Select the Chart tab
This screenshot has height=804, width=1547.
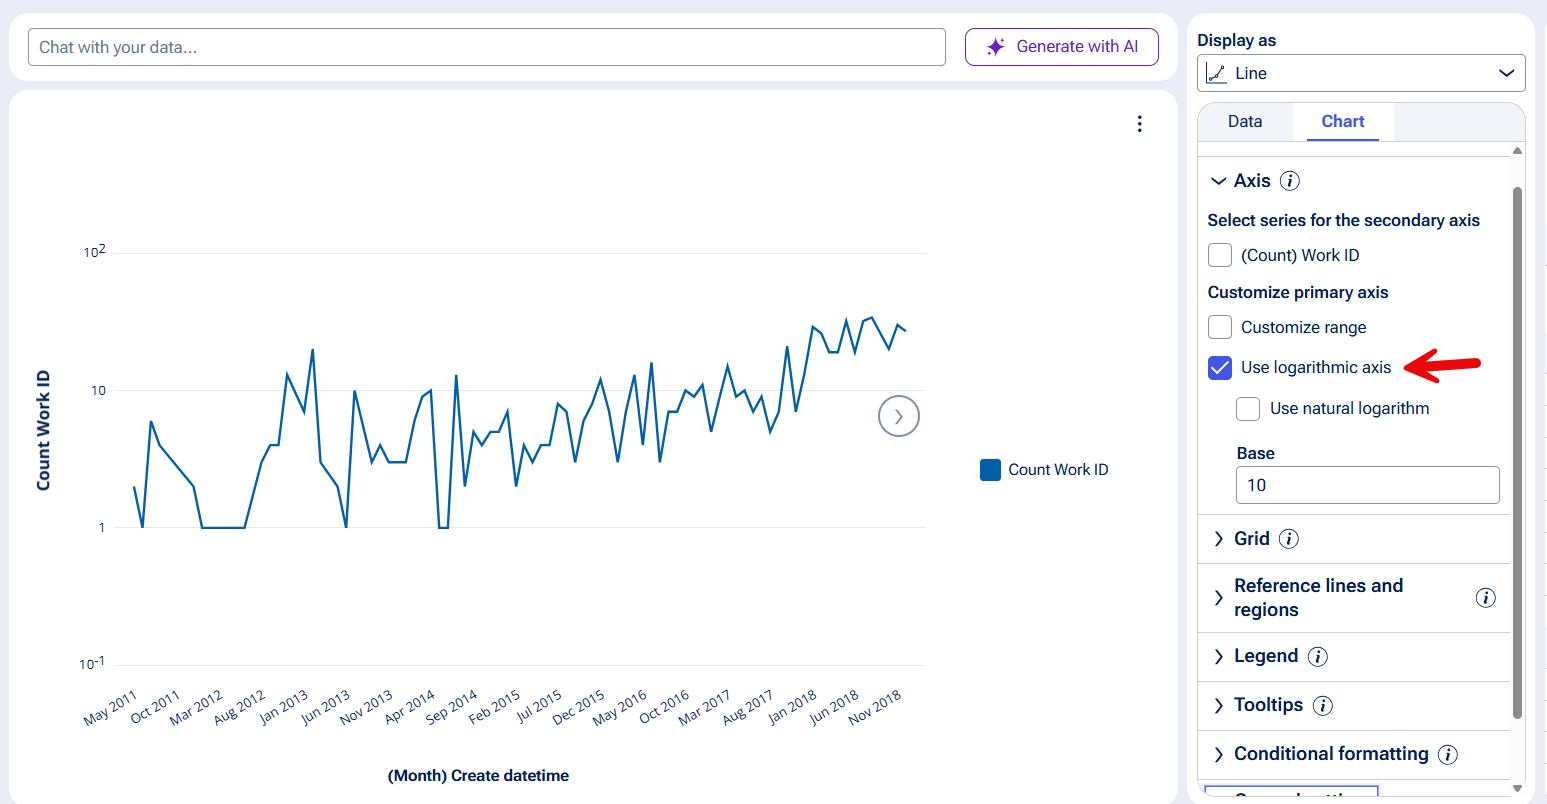1342,122
